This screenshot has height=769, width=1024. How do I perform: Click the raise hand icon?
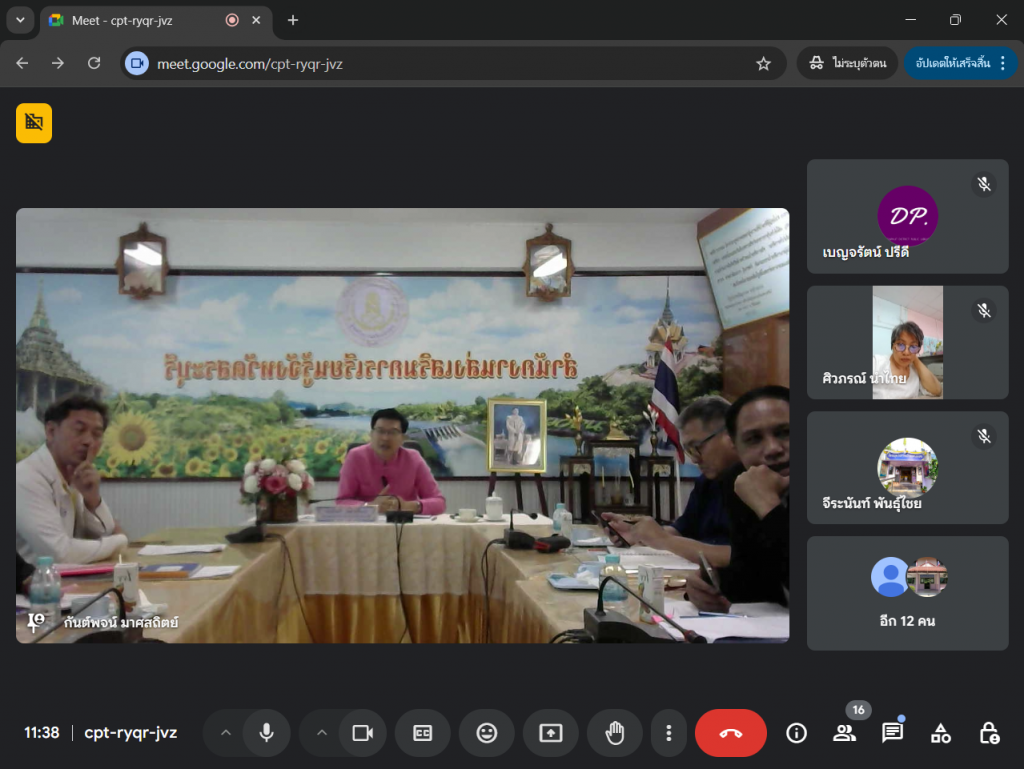point(614,733)
